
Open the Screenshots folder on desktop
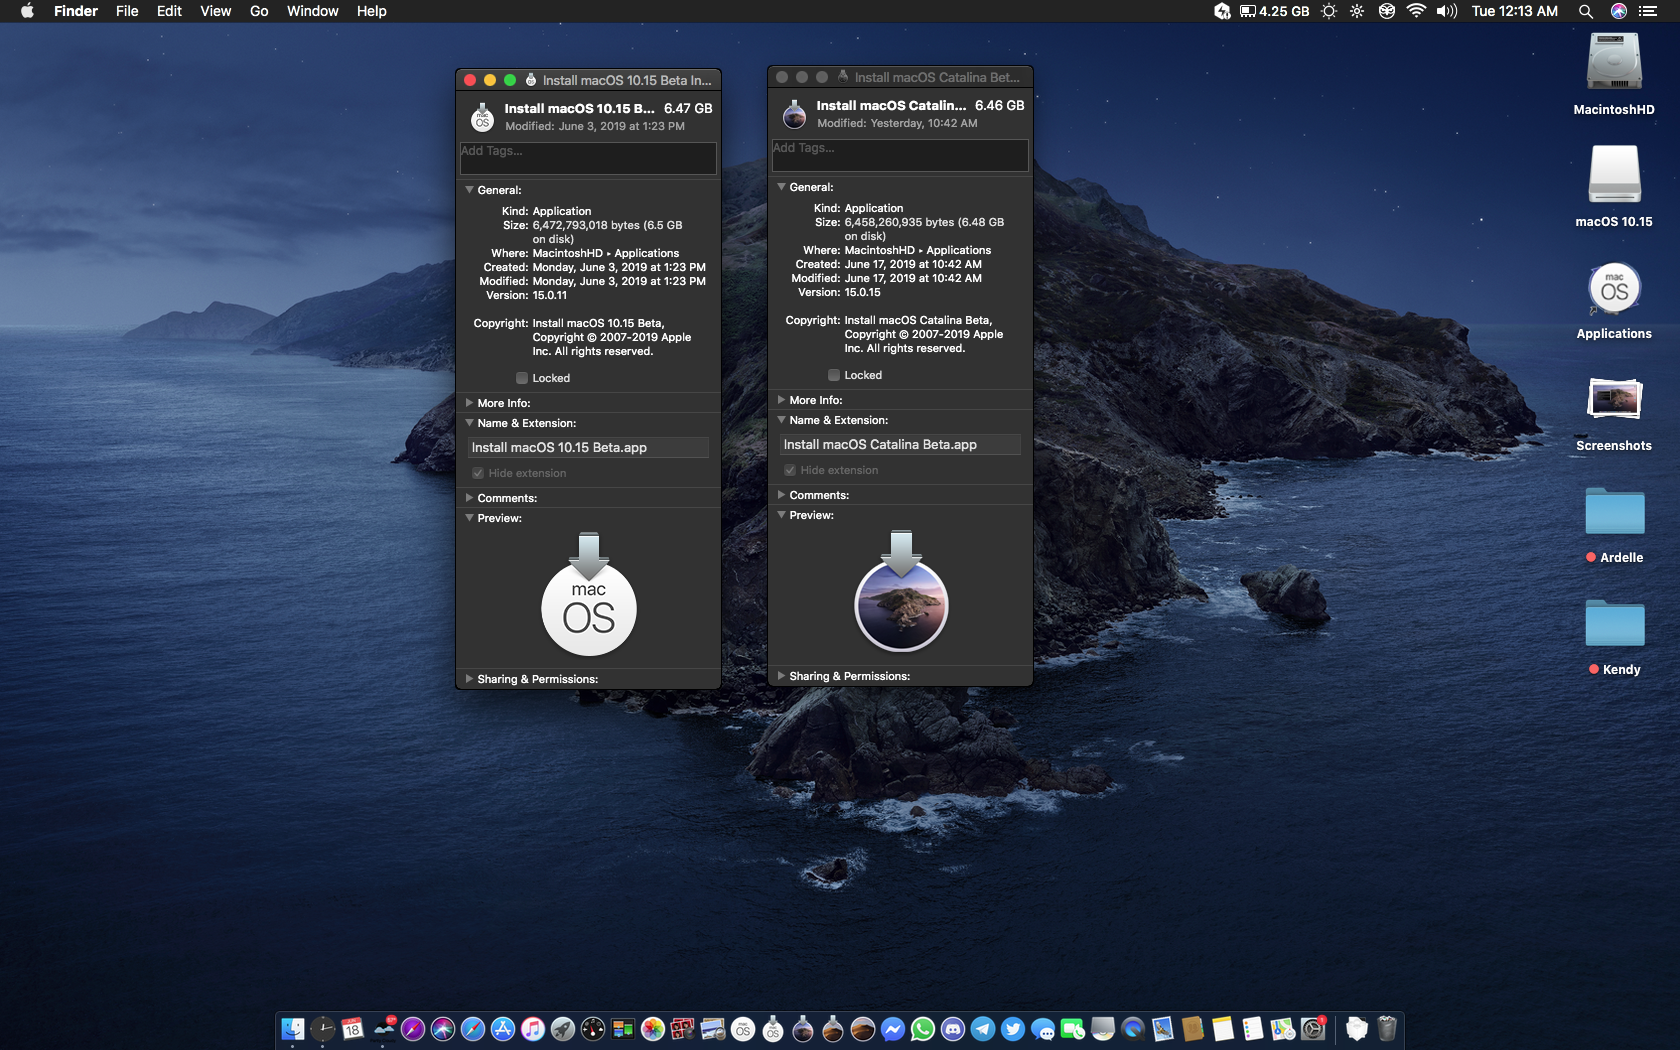(x=1613, y=402)
